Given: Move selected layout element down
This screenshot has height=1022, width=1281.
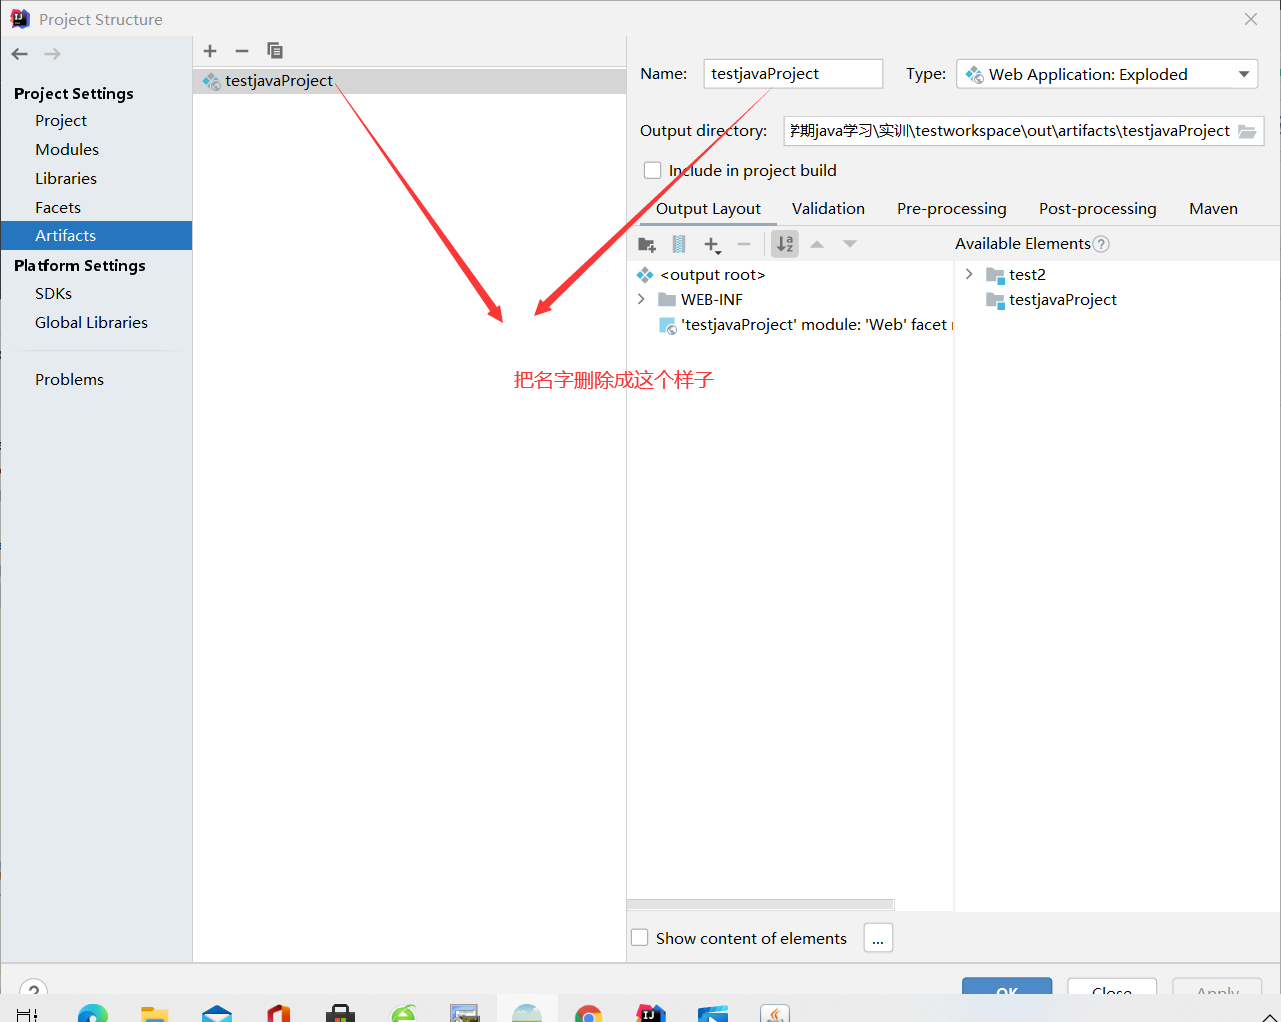Looking at the screenshot, I should click(850, 244).
